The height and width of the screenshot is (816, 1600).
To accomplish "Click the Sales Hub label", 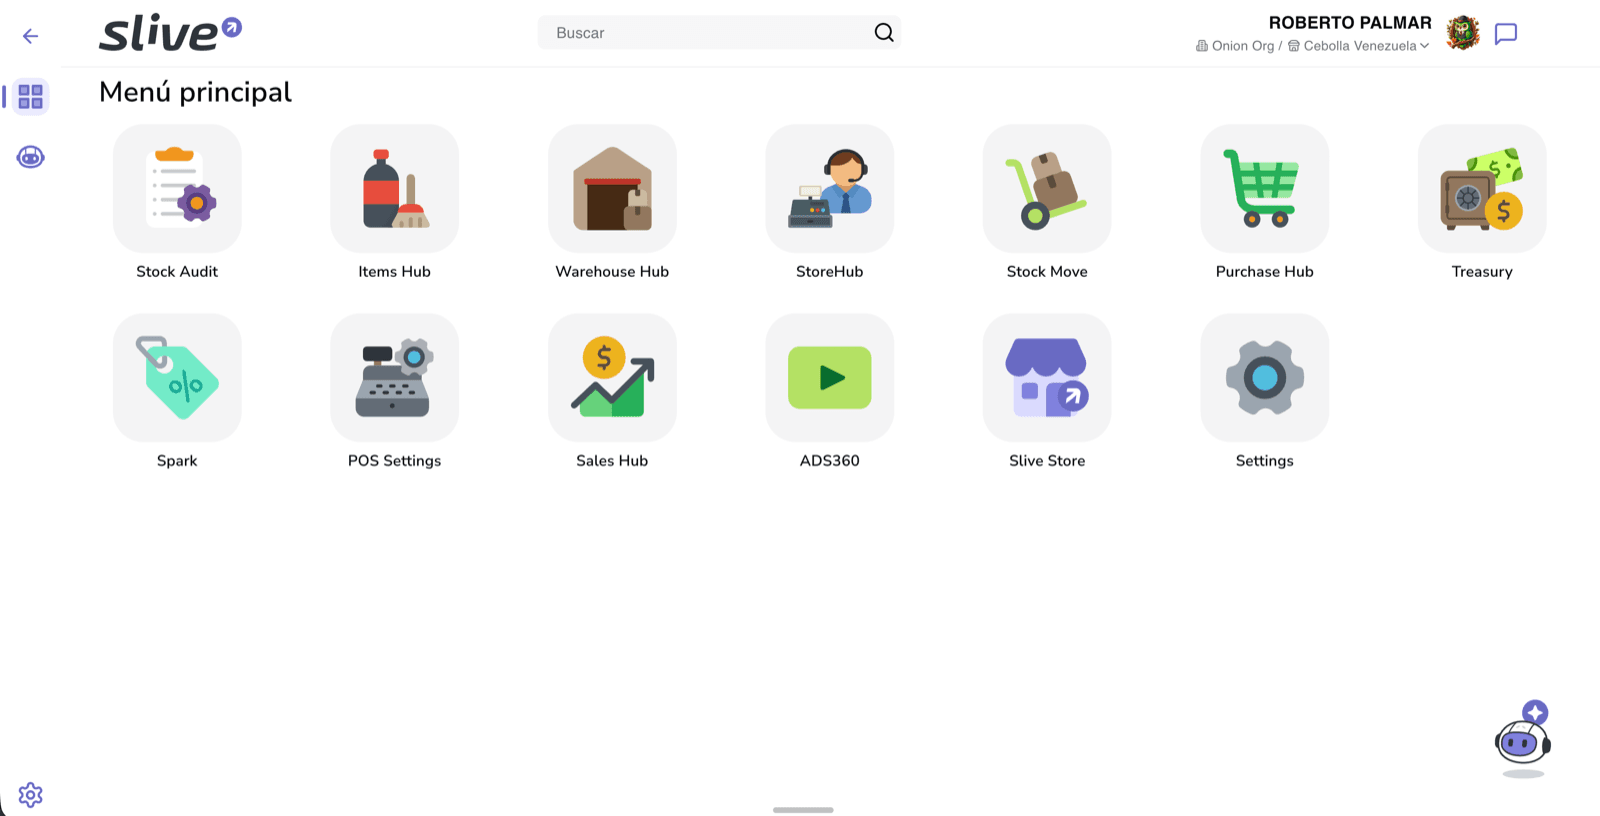I will tap(612, 461).
